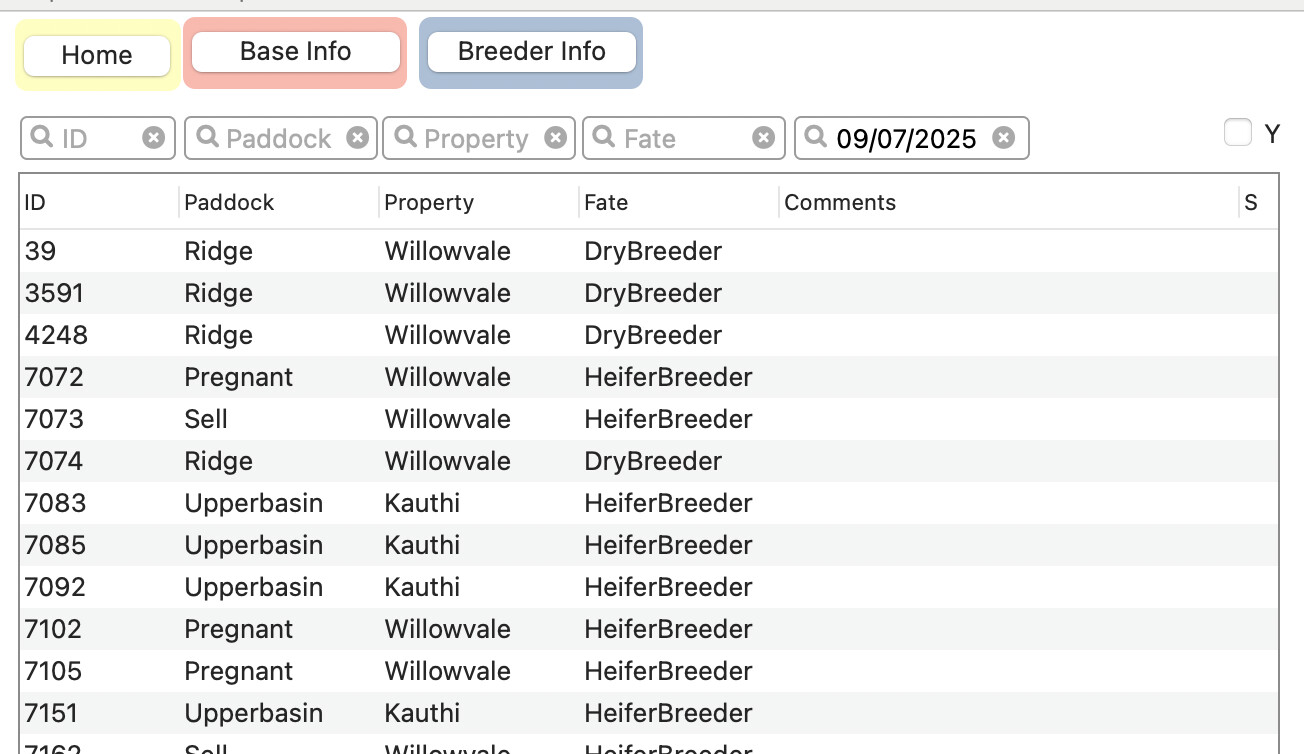Clear the Paddock search field
This screenshot has width=1304, height=754.
tap(357, 138)
